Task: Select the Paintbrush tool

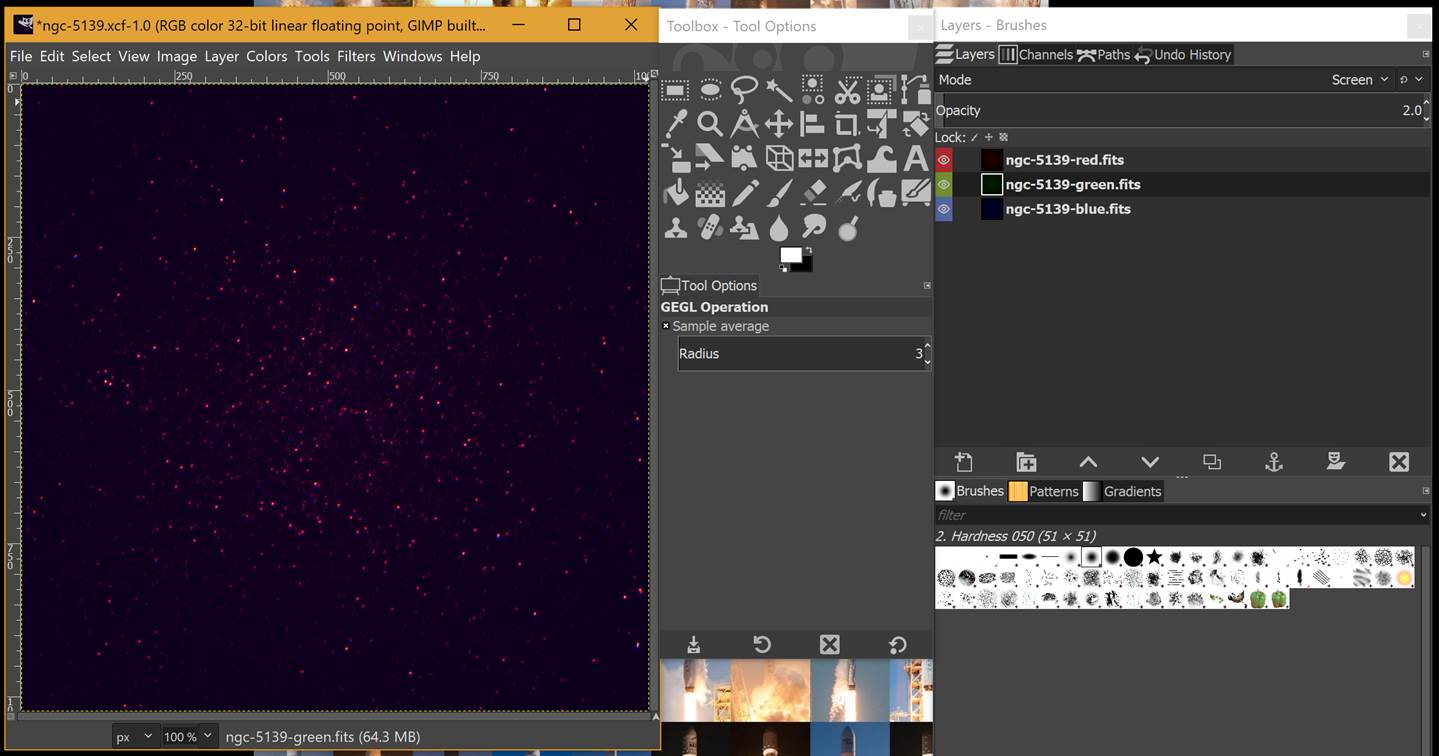Action: (x=778, y=192)
